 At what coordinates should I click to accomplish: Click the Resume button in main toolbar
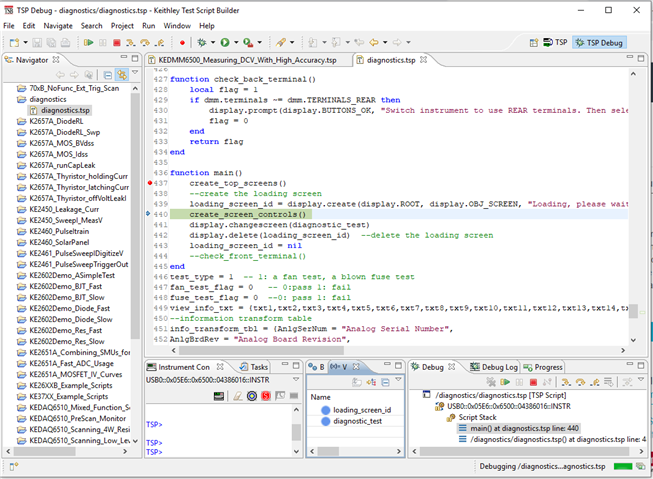coord(88,43)
